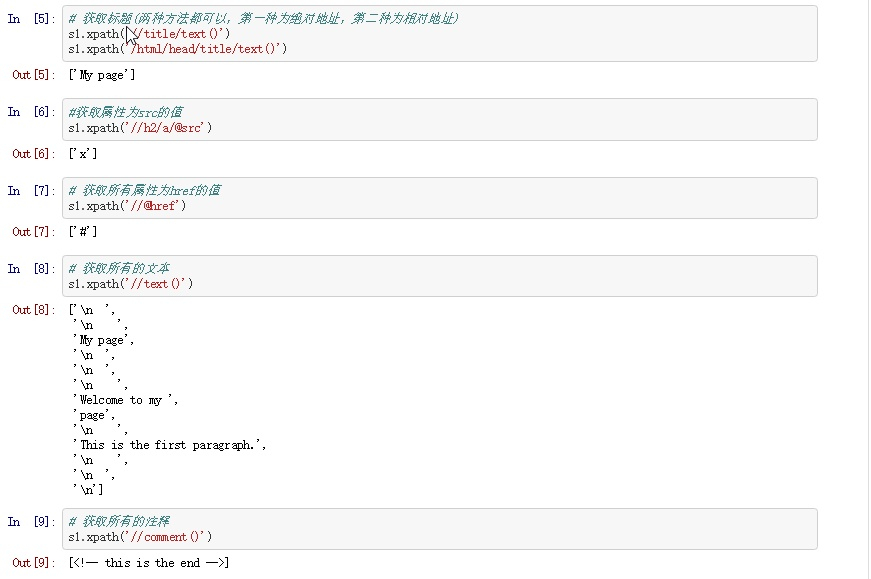Click the Out[8] output prompt to collapse output
The width and height of the screenshot is (871, 579).
click(x=33, y=310)
